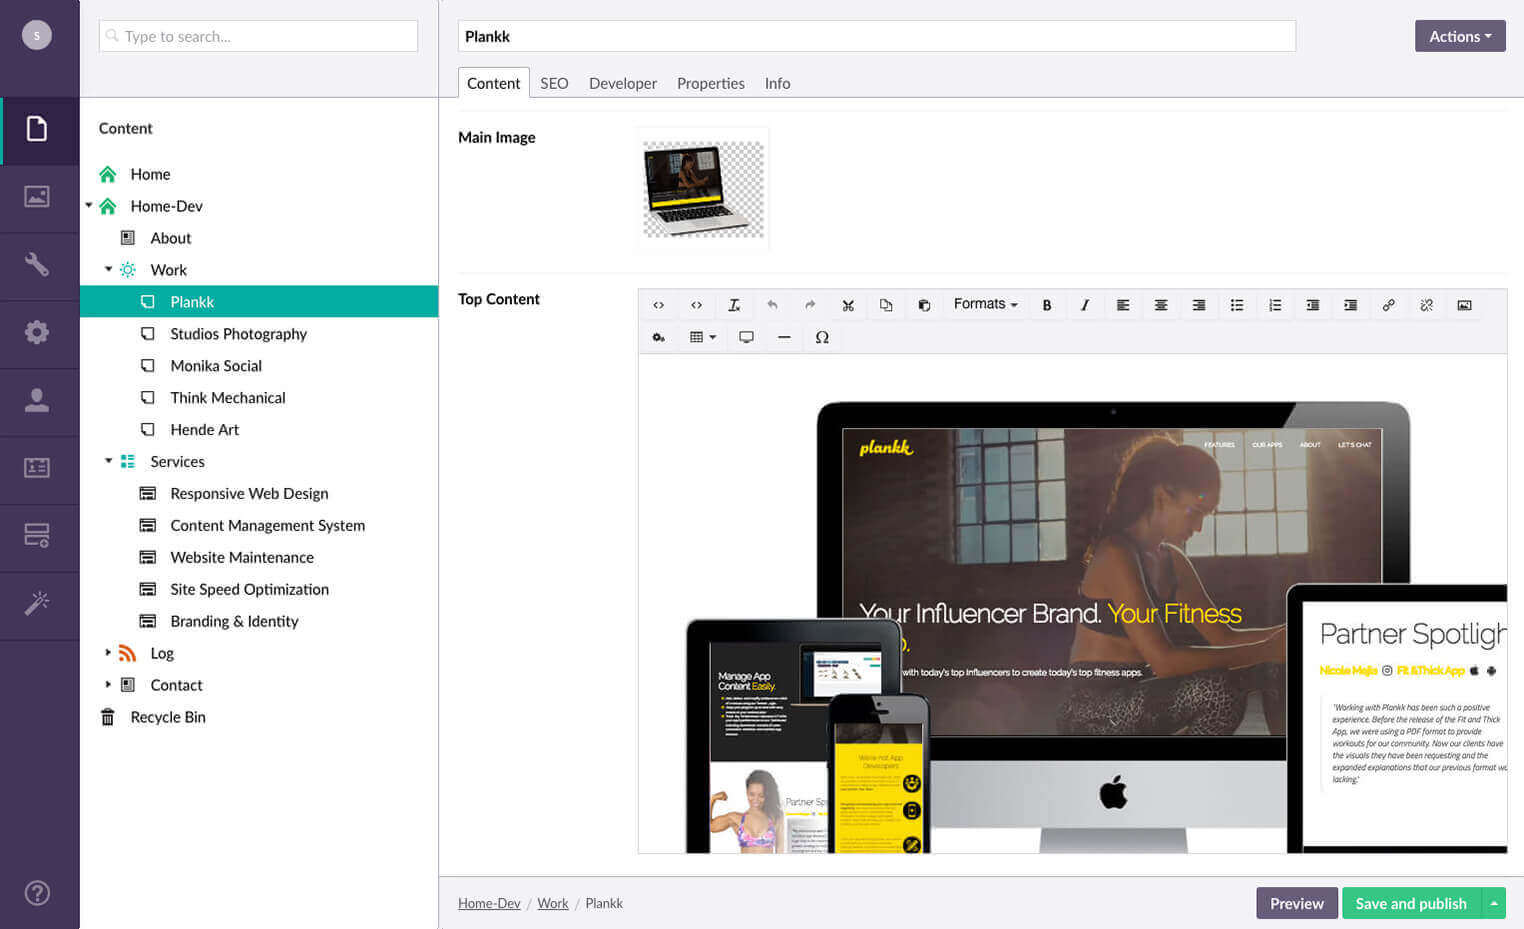
Task: Increase indent of paragraph
Action: tap(1351, 305)
